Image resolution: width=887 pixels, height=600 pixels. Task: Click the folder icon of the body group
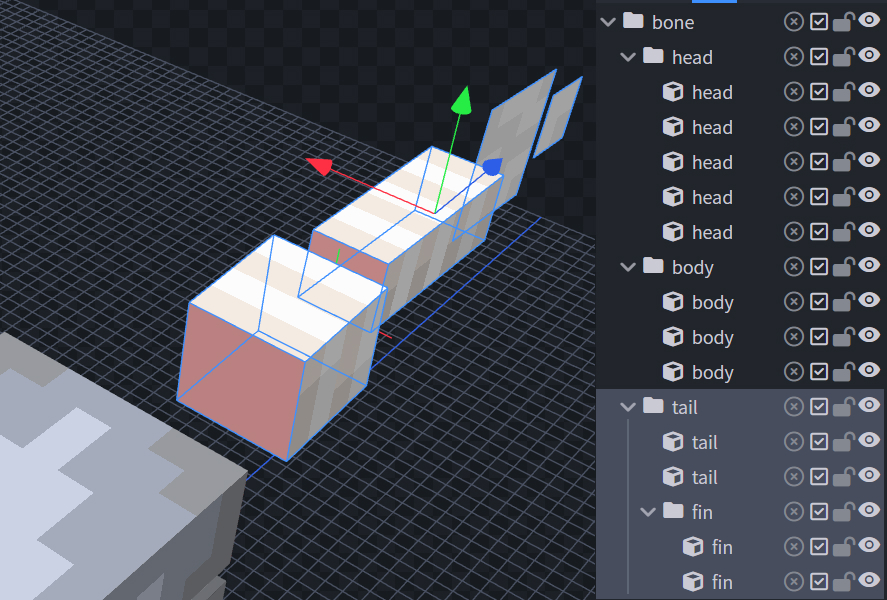coord(653,266)
